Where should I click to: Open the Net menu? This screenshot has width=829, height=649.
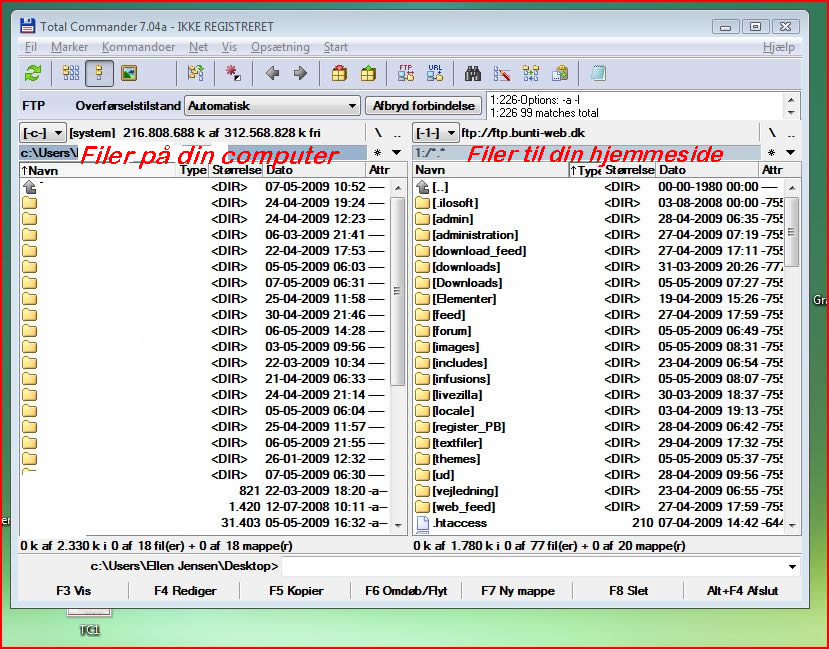[198, 47]
